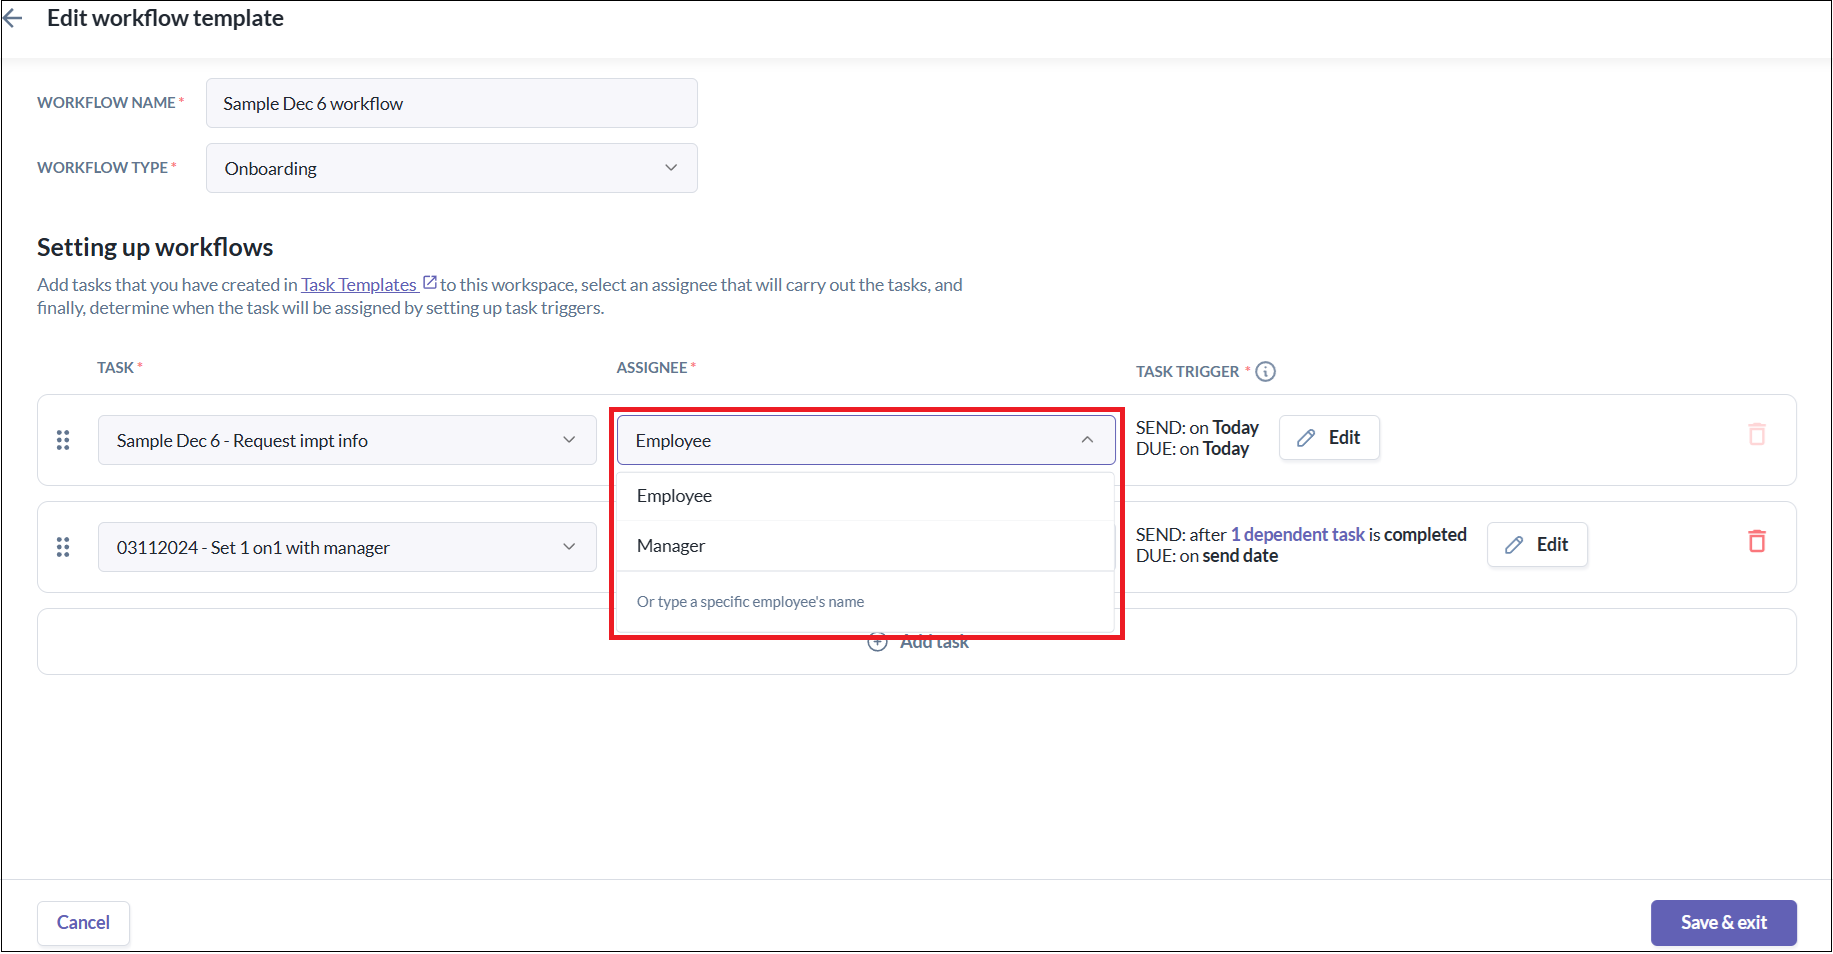Viewport: 1833px width, 954px height.
Task: Click the Cancel button
Action: click(x=83, y=923)
